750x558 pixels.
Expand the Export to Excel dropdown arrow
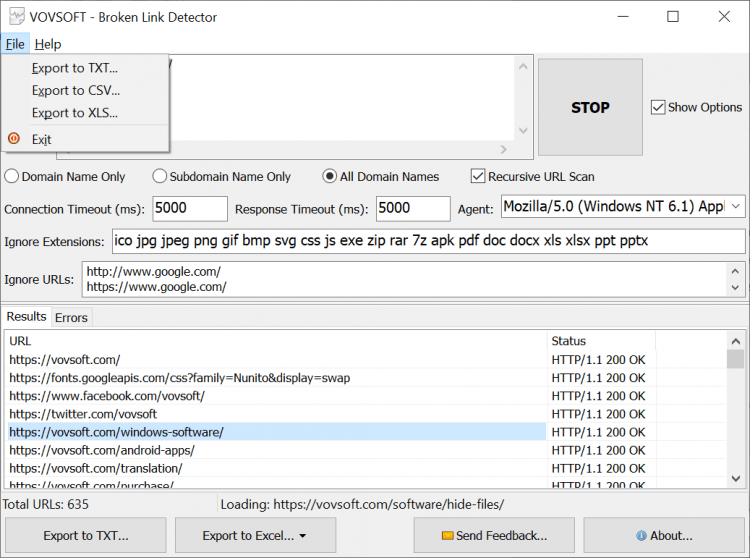(303, 536)
